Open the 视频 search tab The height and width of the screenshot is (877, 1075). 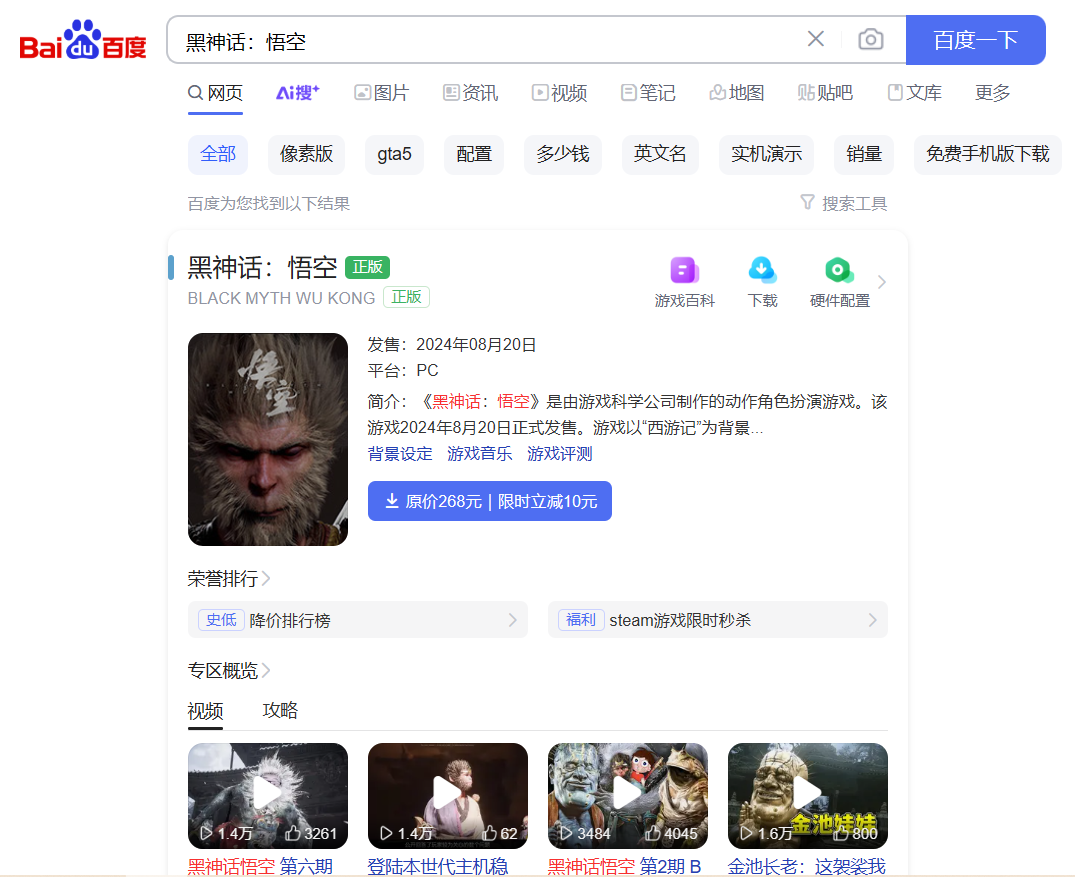[559, 93]
